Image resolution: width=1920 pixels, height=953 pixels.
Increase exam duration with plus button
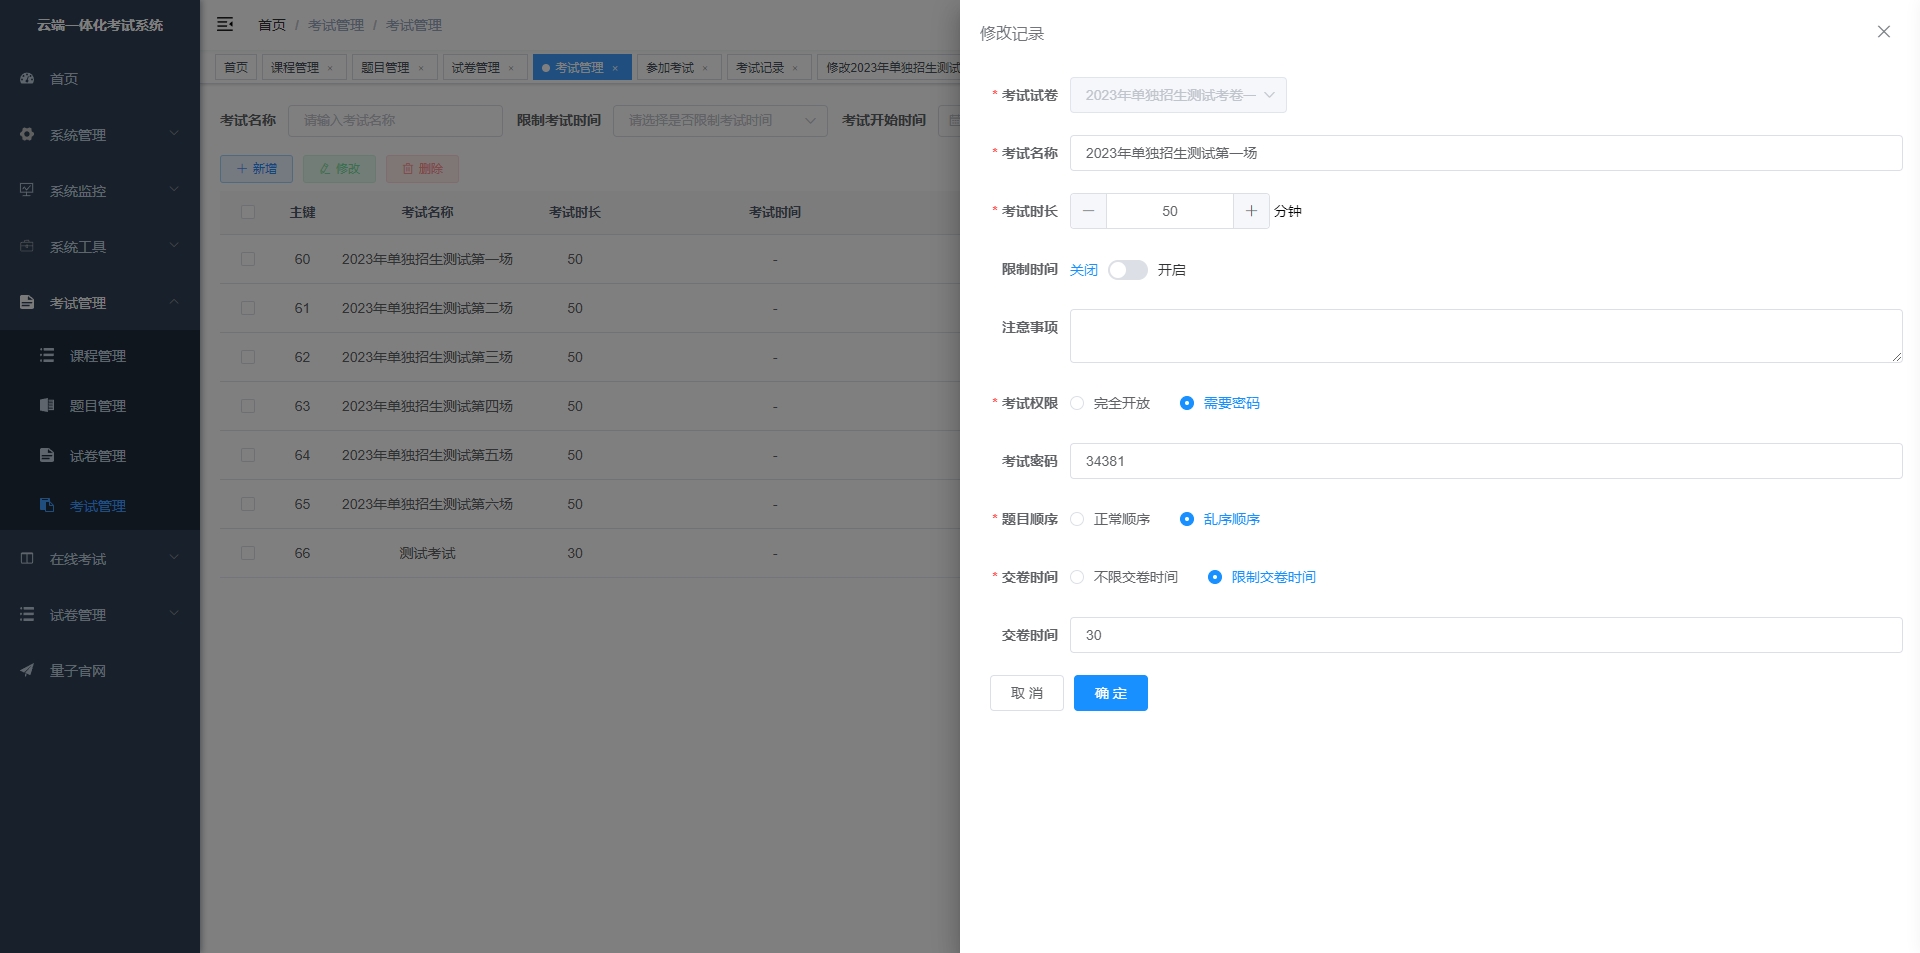1251,211
